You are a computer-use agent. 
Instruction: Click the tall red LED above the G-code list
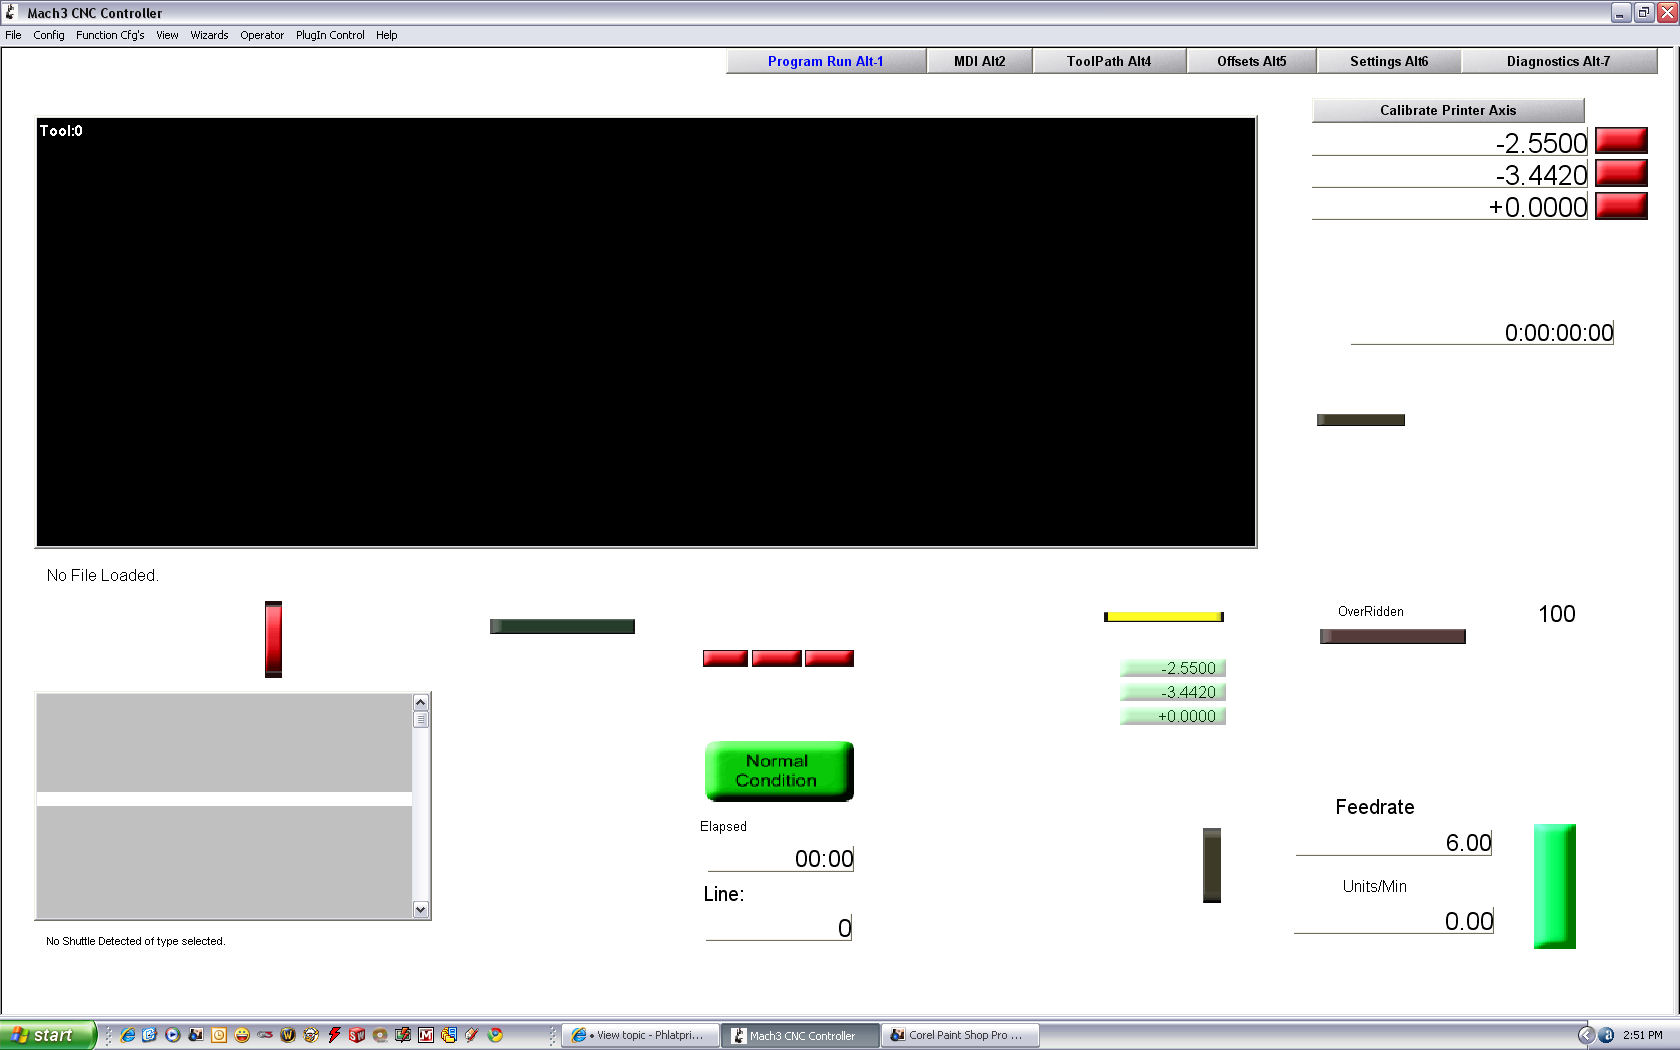coord(273,639)
